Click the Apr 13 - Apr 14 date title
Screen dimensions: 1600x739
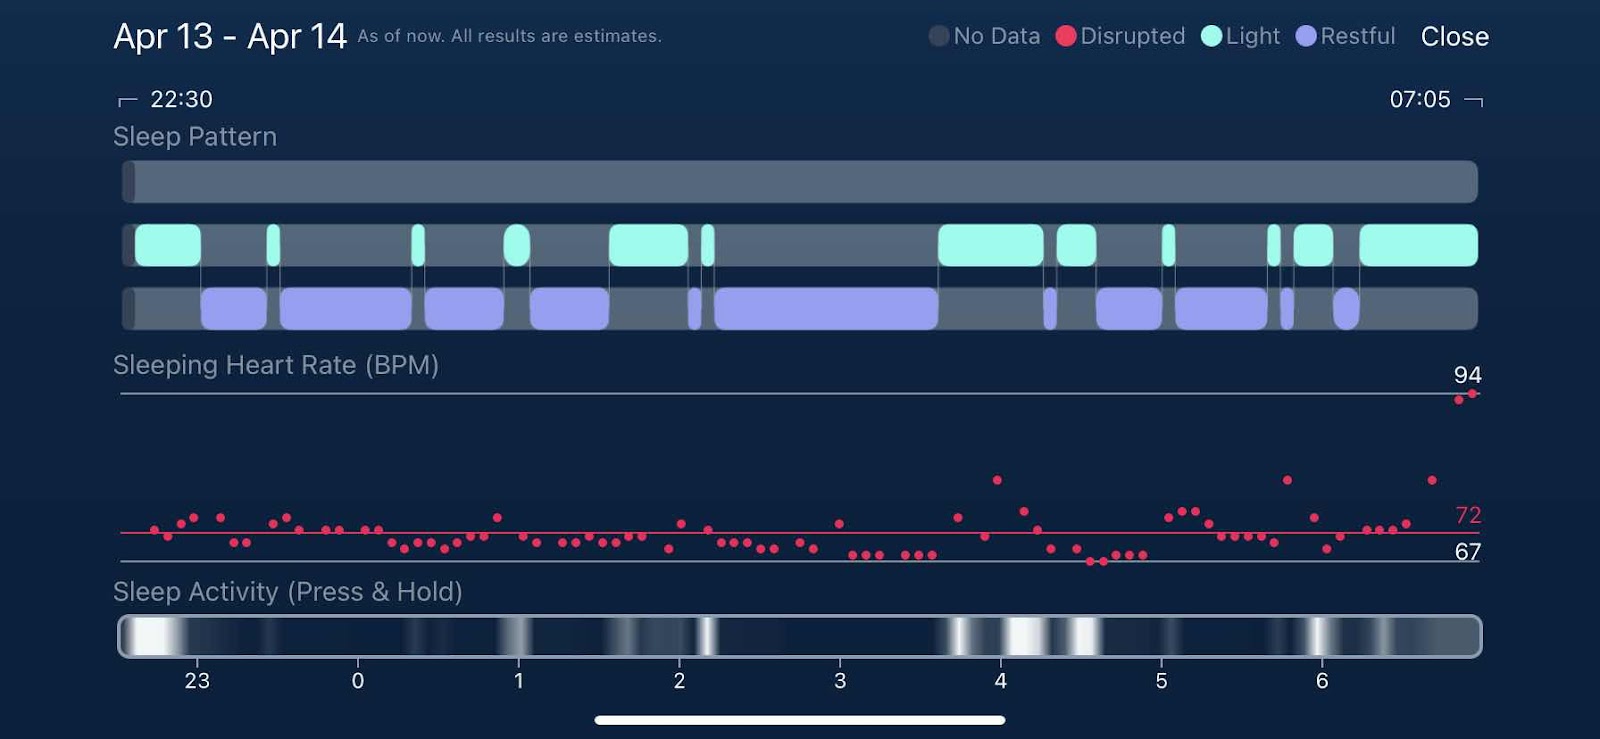(230, 37)
